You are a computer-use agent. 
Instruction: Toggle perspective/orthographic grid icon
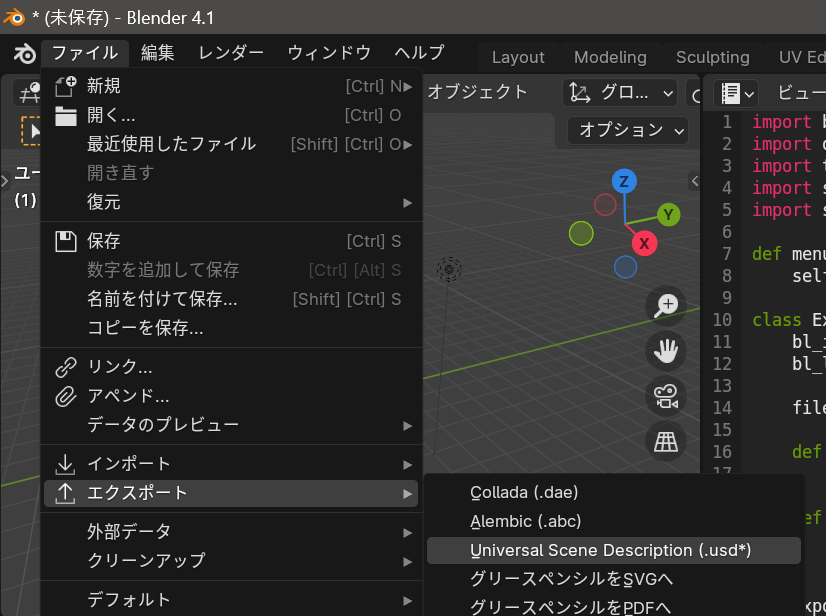[x=666, y=442]
